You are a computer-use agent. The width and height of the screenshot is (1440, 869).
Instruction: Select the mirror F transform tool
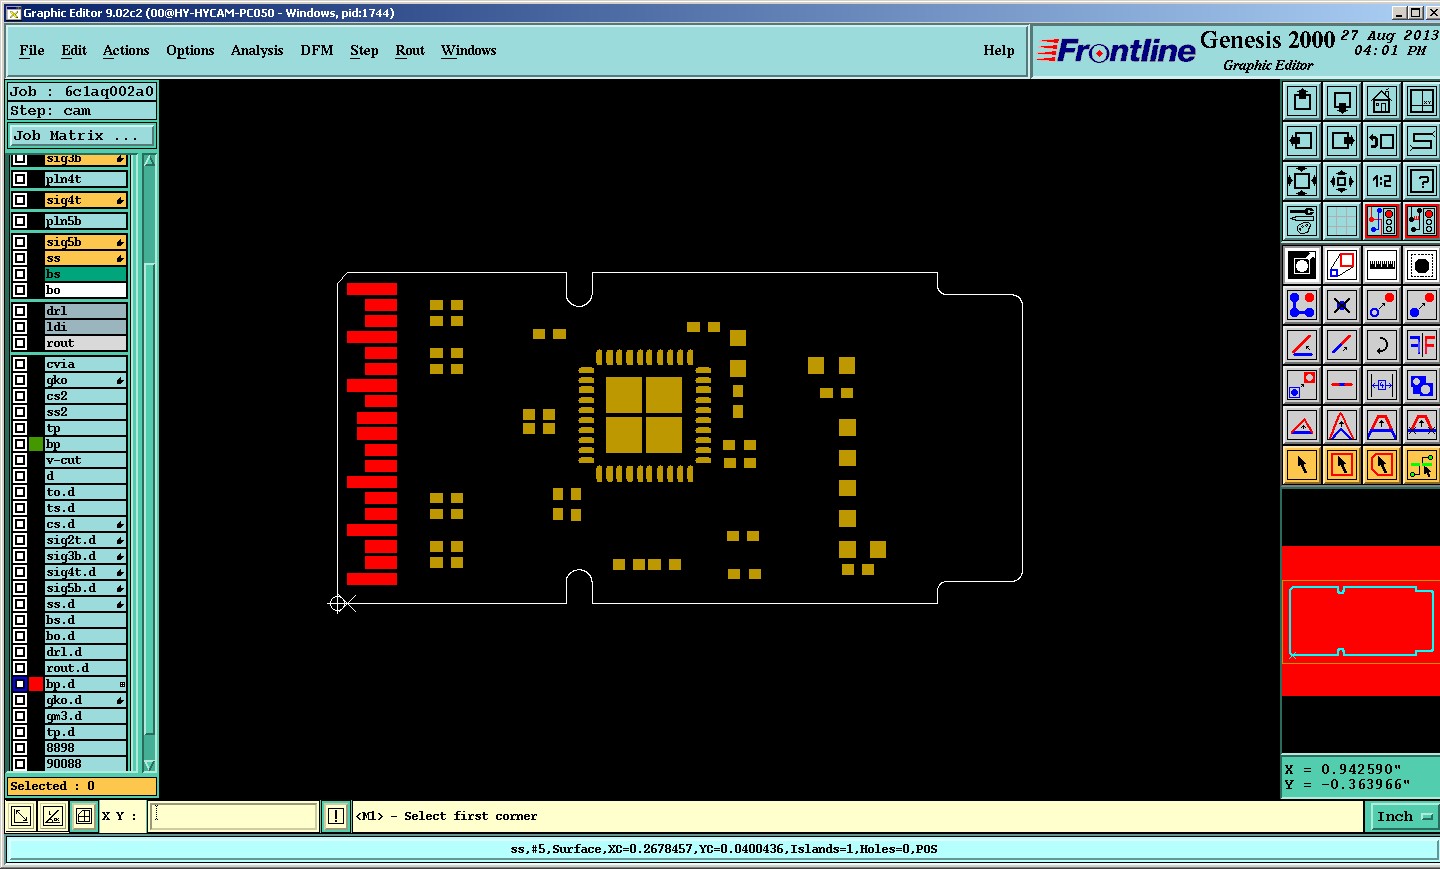[x=1422, y=345]
